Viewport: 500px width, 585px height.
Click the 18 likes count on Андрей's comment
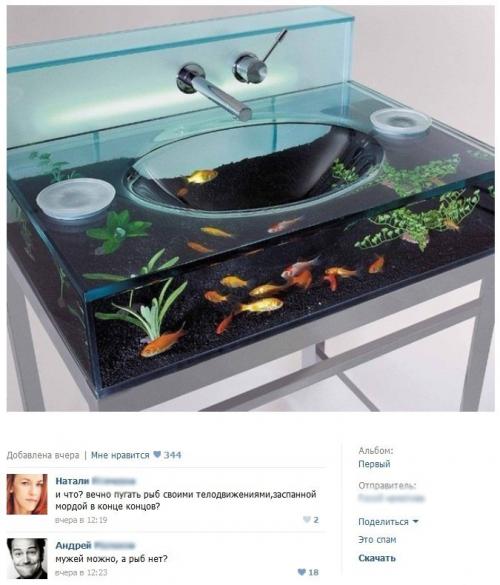pyautogui.click(x=313, y=572)
